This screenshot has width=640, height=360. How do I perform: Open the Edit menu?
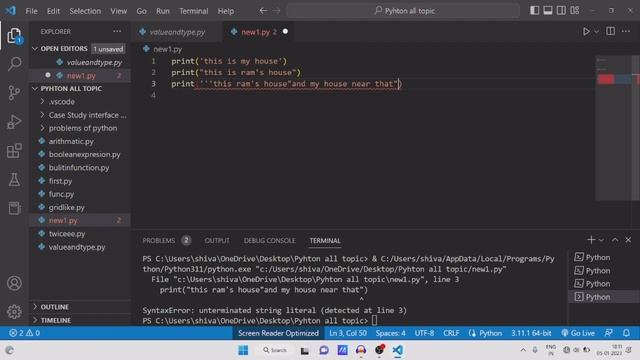click(x=53, y=11)
